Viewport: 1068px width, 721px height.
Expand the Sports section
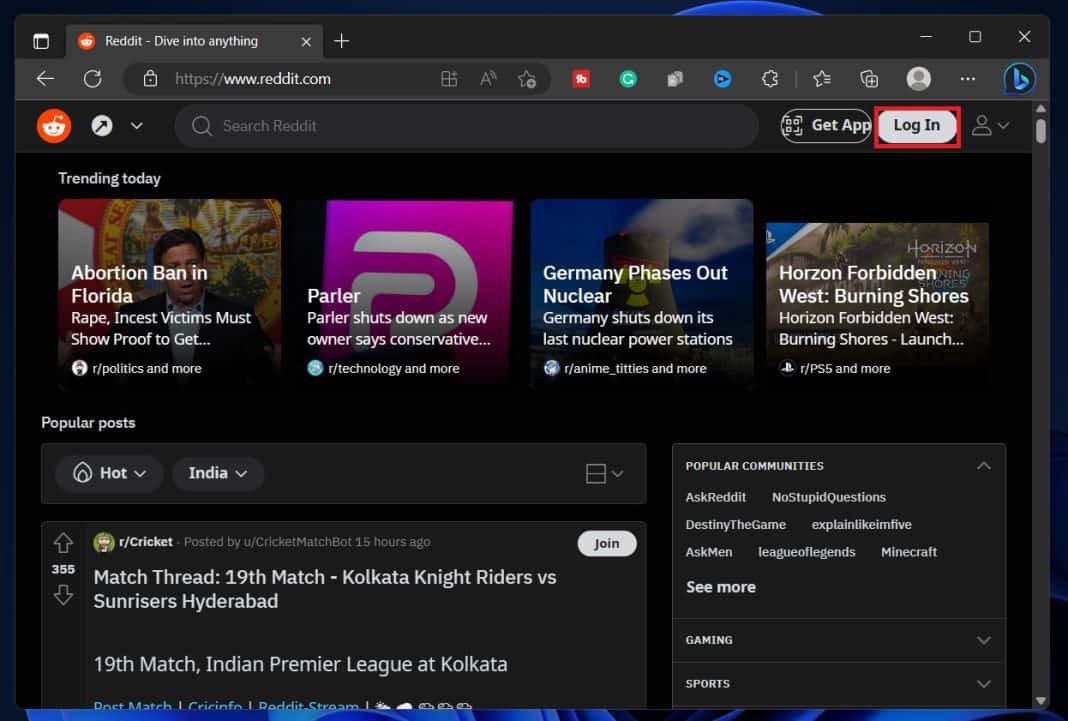click(983, 684)
